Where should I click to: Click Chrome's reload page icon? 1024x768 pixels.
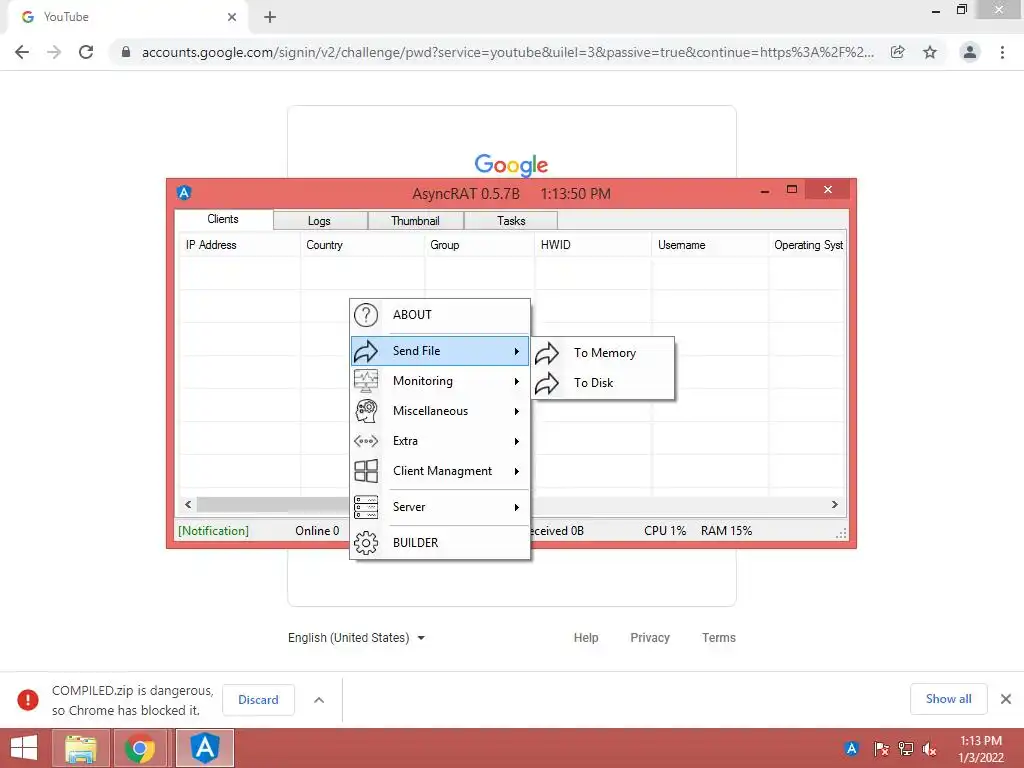click(x=86, y=52)
